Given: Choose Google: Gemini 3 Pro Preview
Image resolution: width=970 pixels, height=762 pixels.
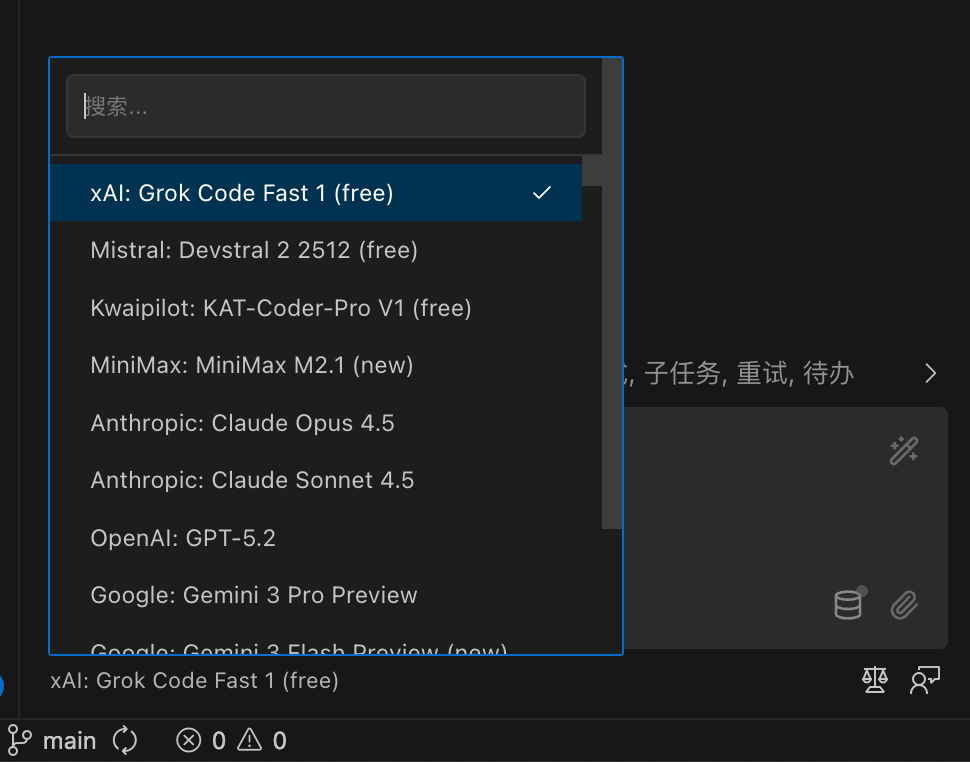Looking at the screenshot, I should 315,595.
